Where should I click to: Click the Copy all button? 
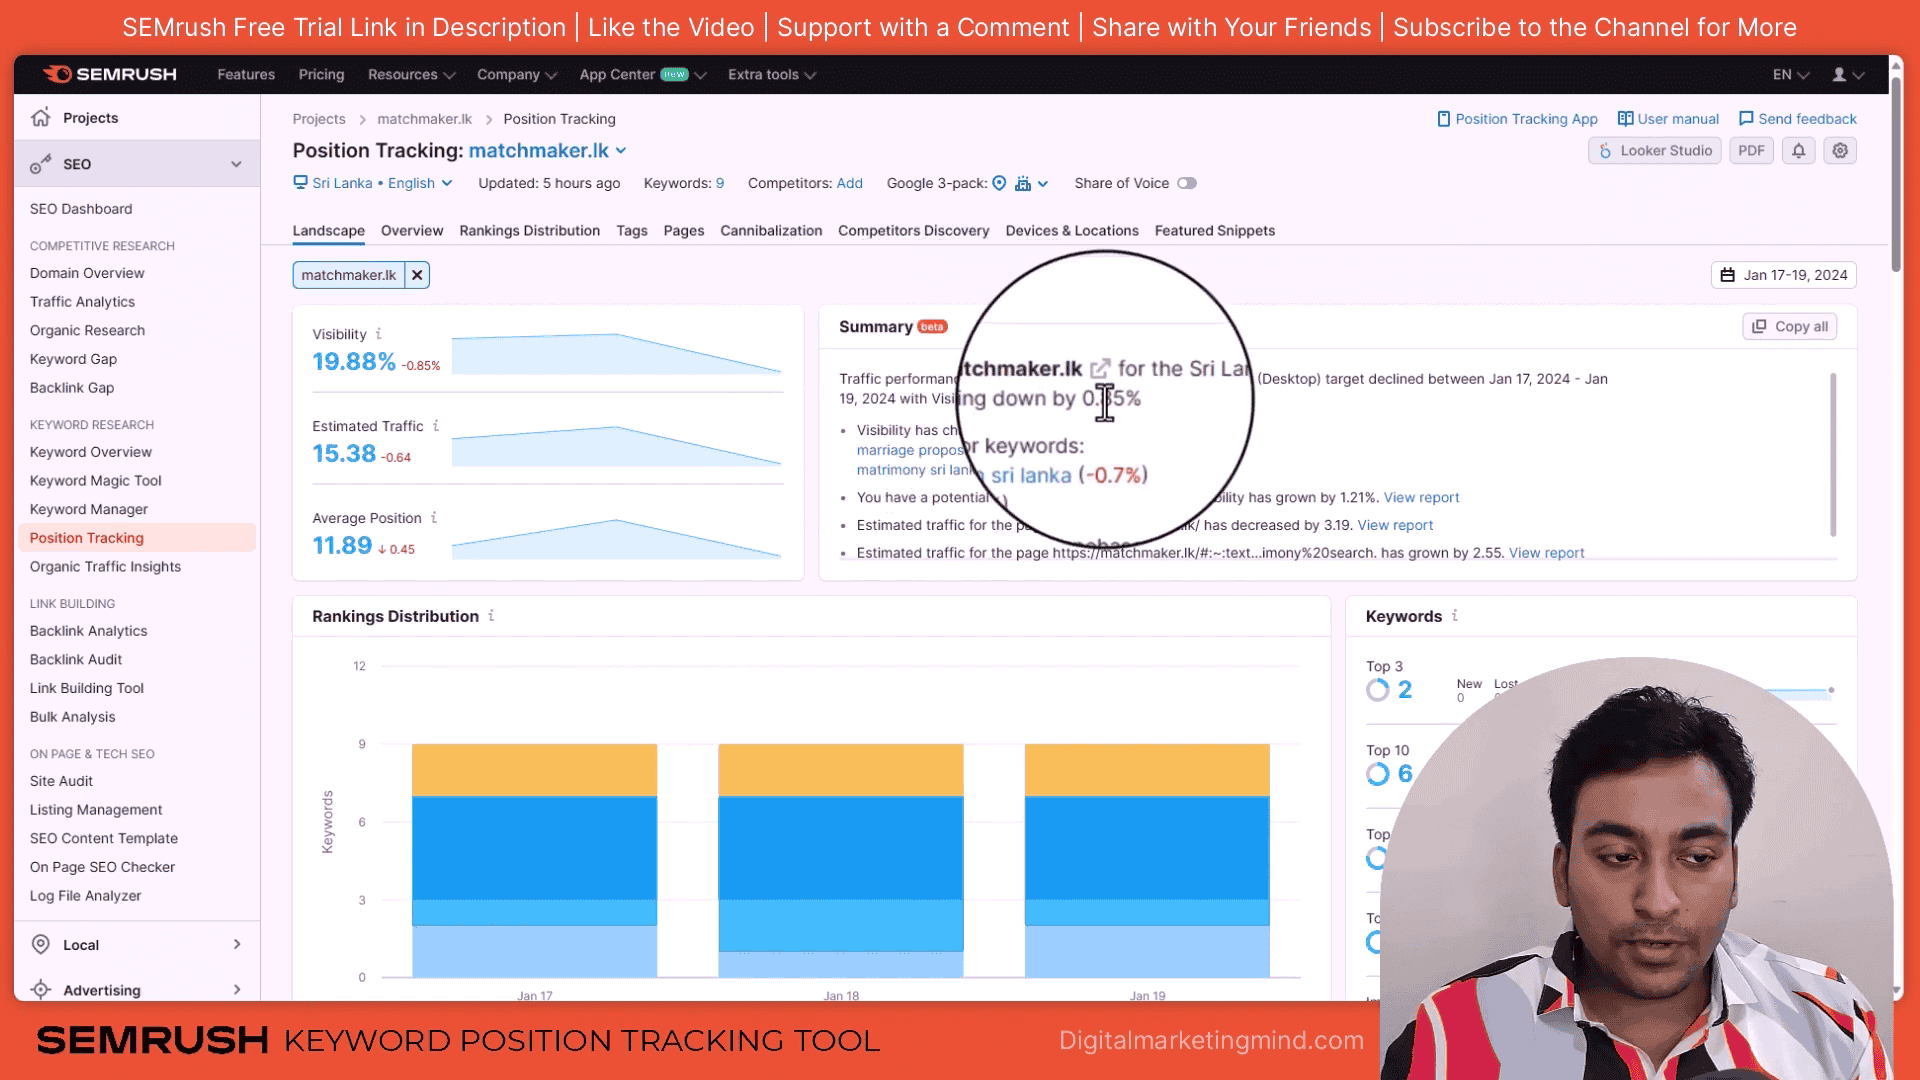coord(1790,327)
